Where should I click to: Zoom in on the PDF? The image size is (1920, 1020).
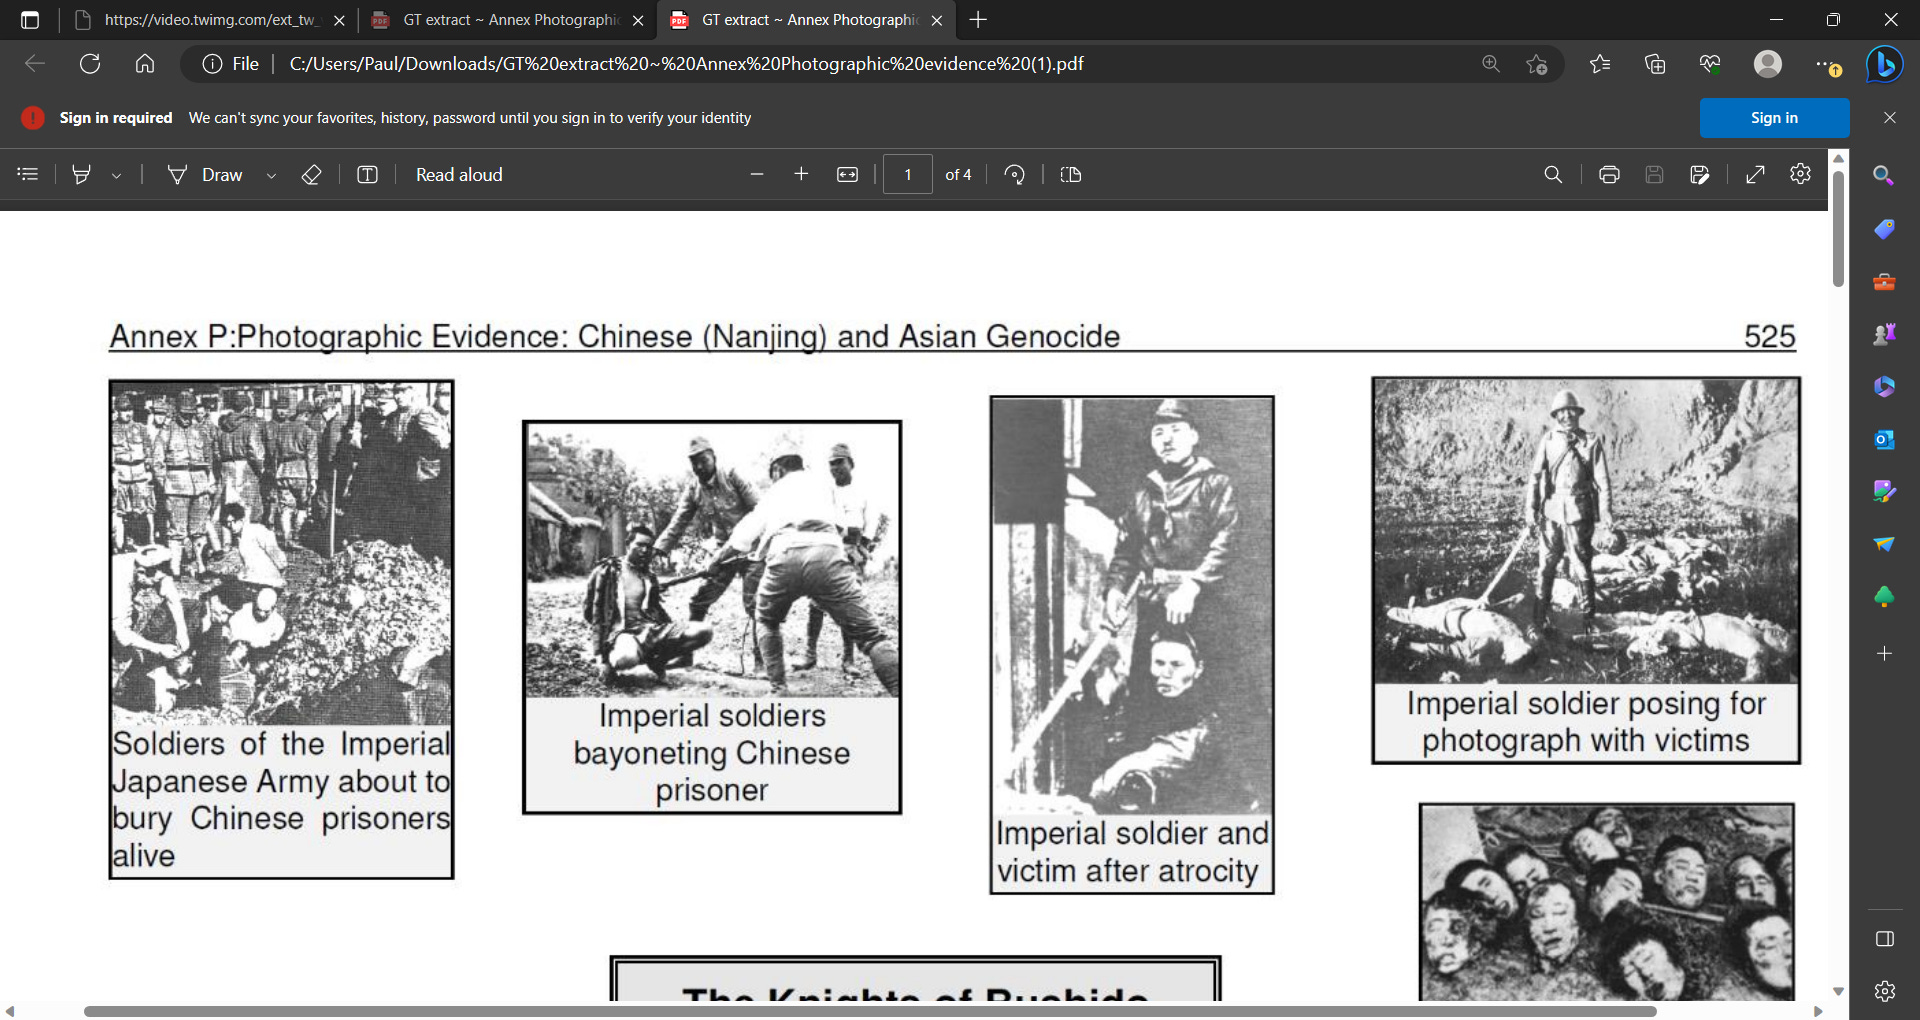[x=801, y=174]
